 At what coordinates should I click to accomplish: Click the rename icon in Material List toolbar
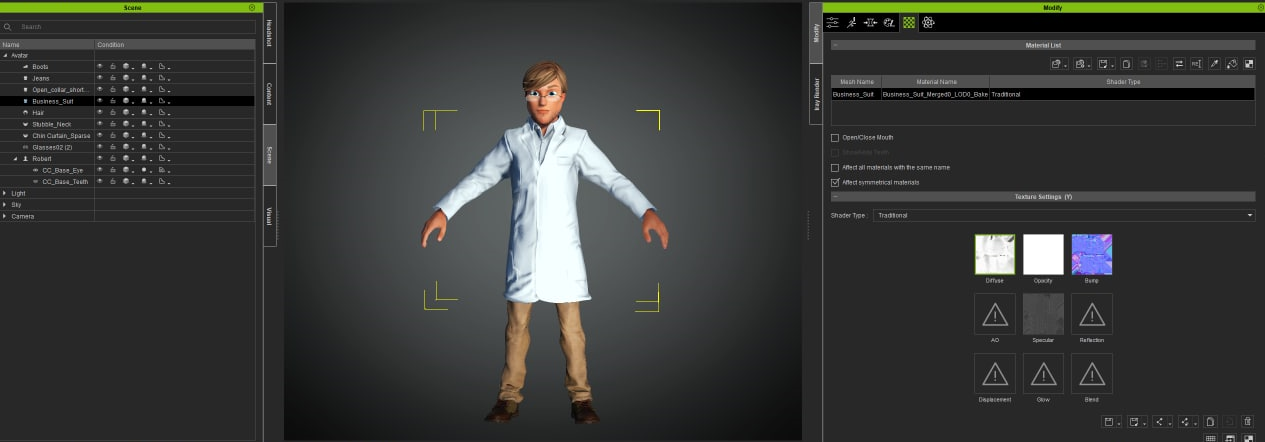click(1196, 64)
